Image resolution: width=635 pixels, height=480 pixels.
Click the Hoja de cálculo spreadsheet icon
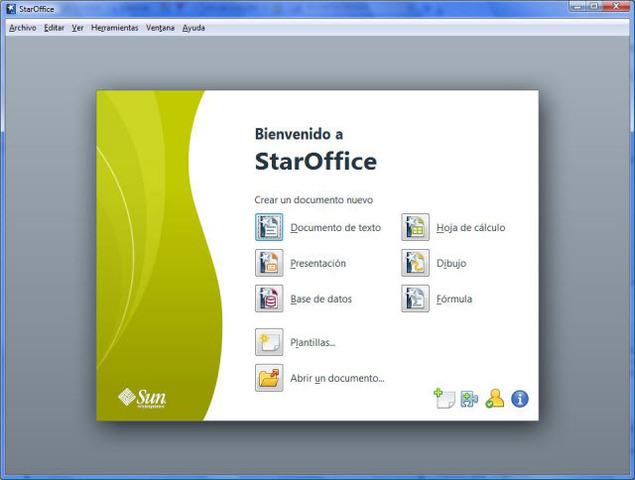click(415, 227)
